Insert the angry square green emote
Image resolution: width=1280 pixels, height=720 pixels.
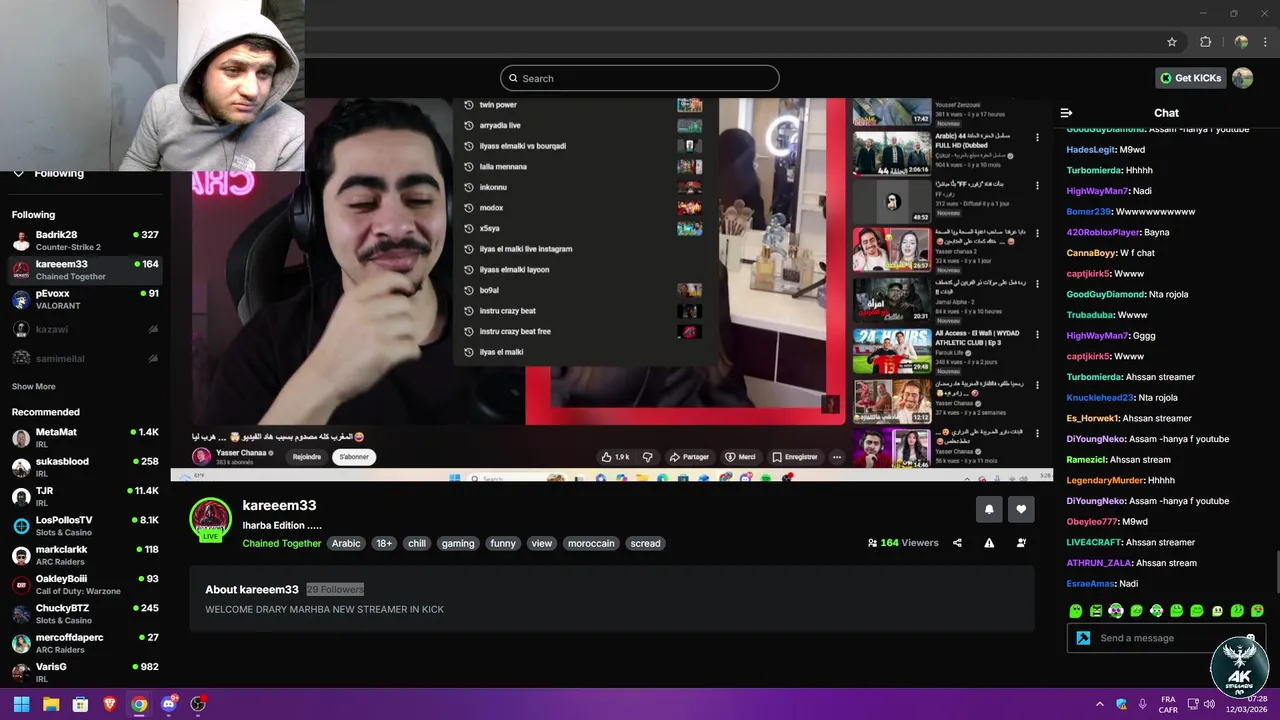tap(1096, 610)
